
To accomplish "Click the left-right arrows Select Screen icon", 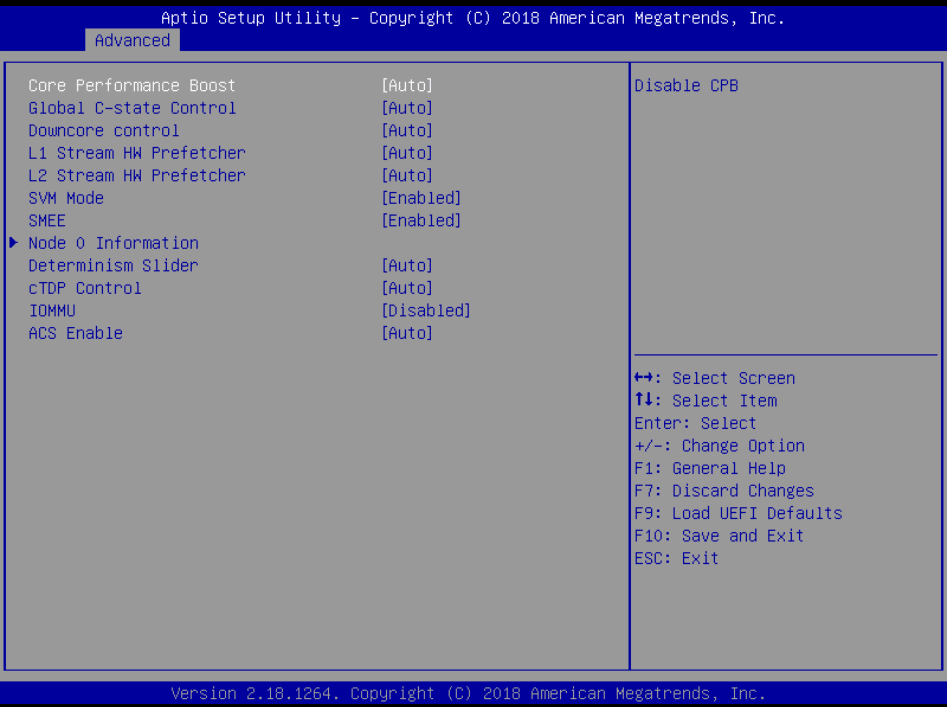I will click(x=644, y=378).
